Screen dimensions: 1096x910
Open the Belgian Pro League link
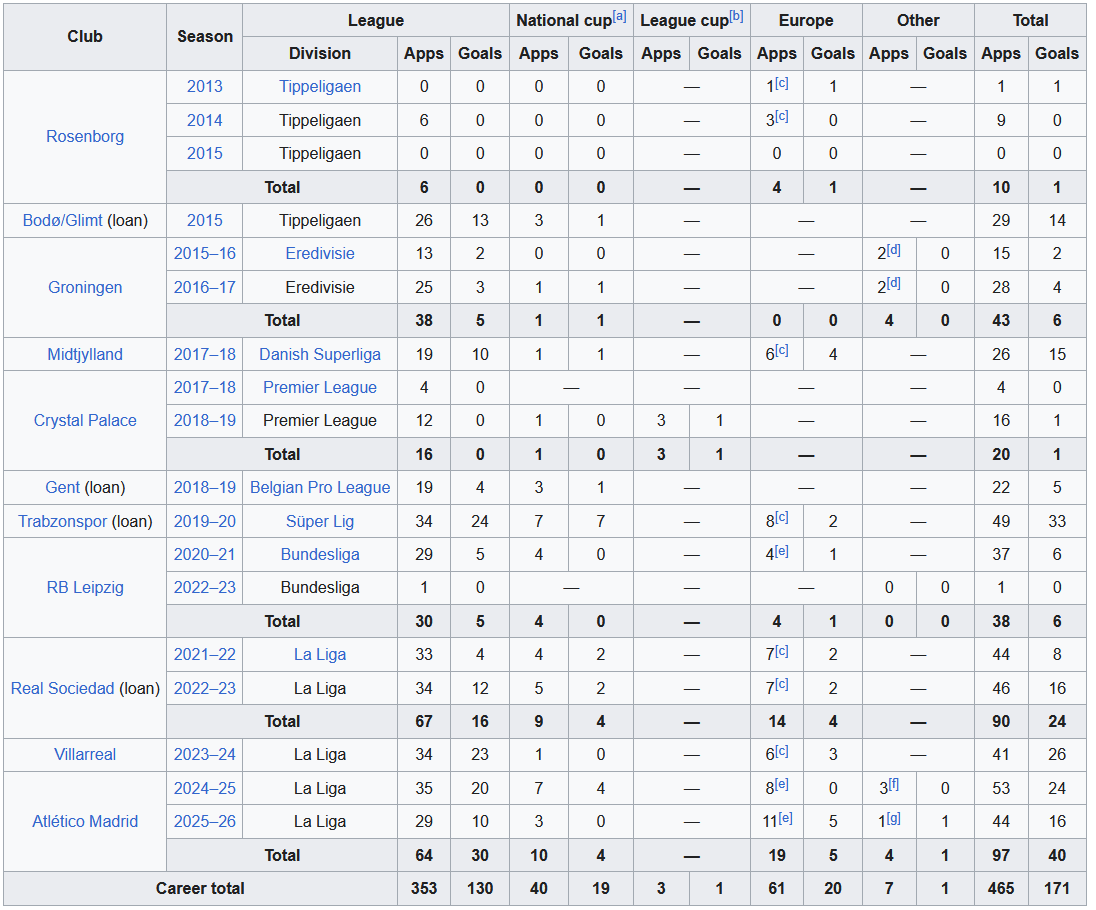(x=319, y=488)
